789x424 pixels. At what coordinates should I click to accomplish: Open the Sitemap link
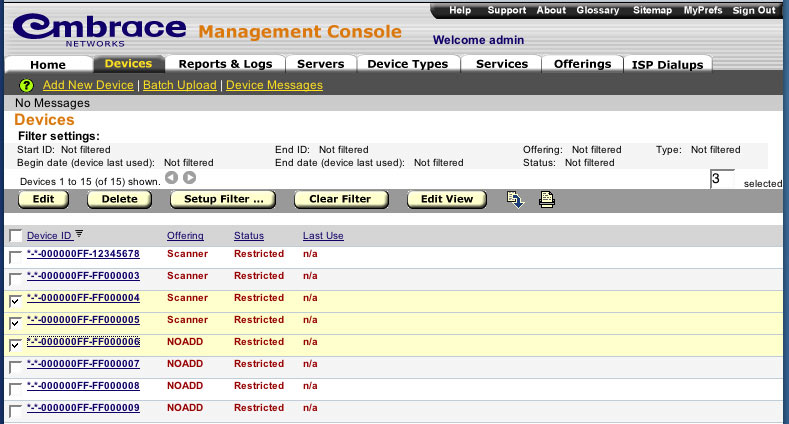pyautogui.click(x=652, y=10)
